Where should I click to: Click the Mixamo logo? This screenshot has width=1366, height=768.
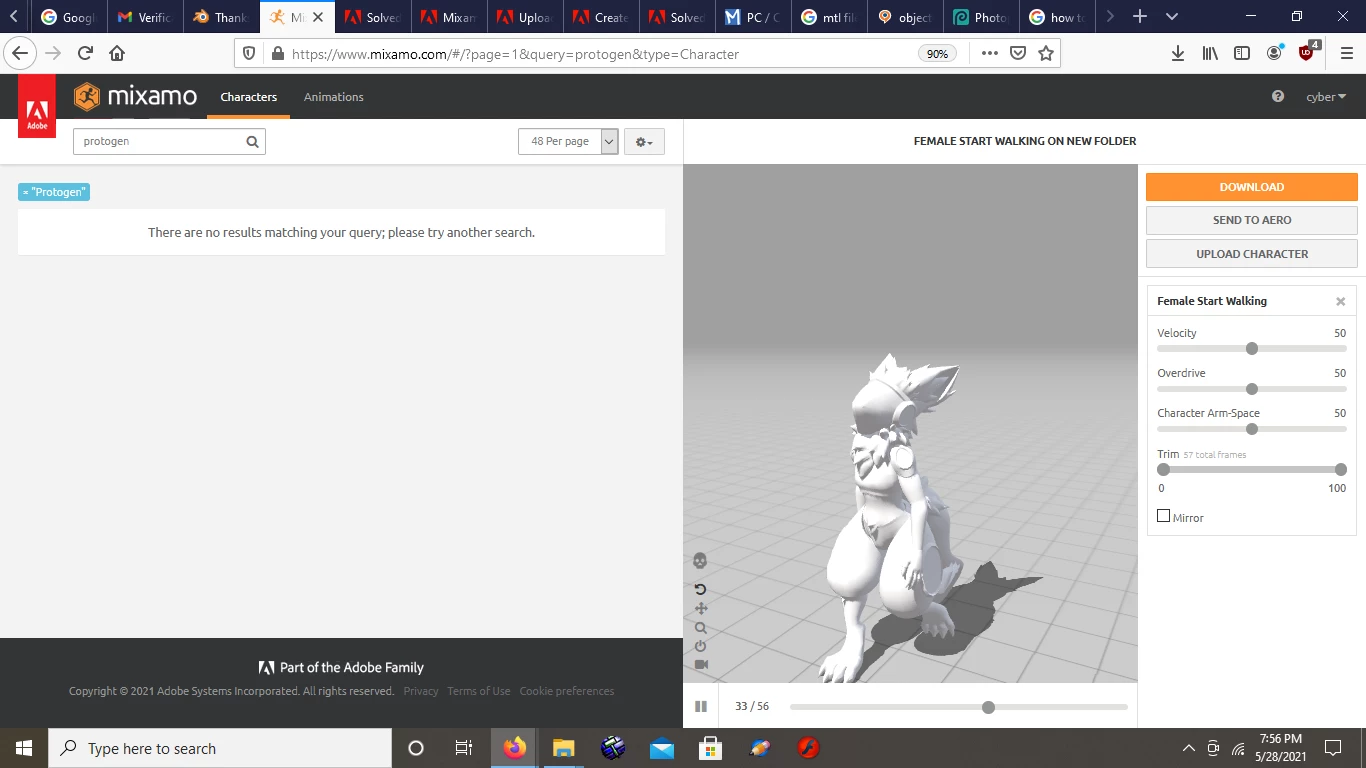(x=135, y=97)
